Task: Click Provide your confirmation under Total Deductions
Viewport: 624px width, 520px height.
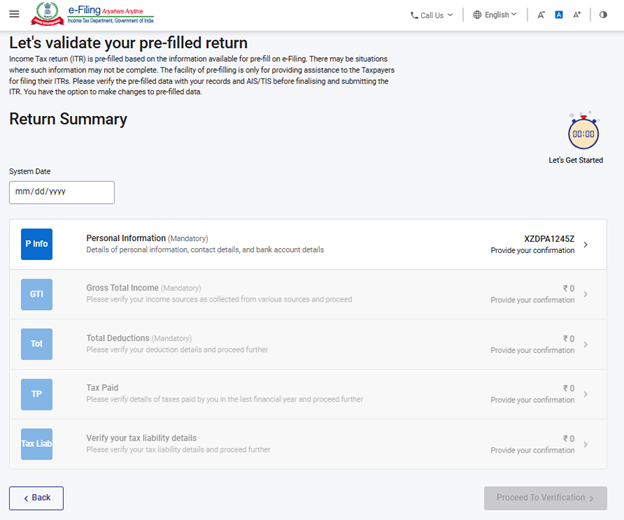Action: tap(532, 350)
